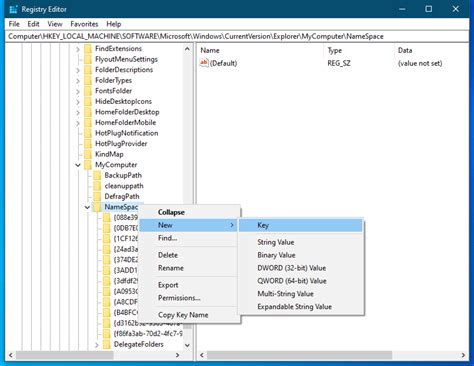
Task: Click the HideDesktopIcons folder icon
Action: point(88,102)
